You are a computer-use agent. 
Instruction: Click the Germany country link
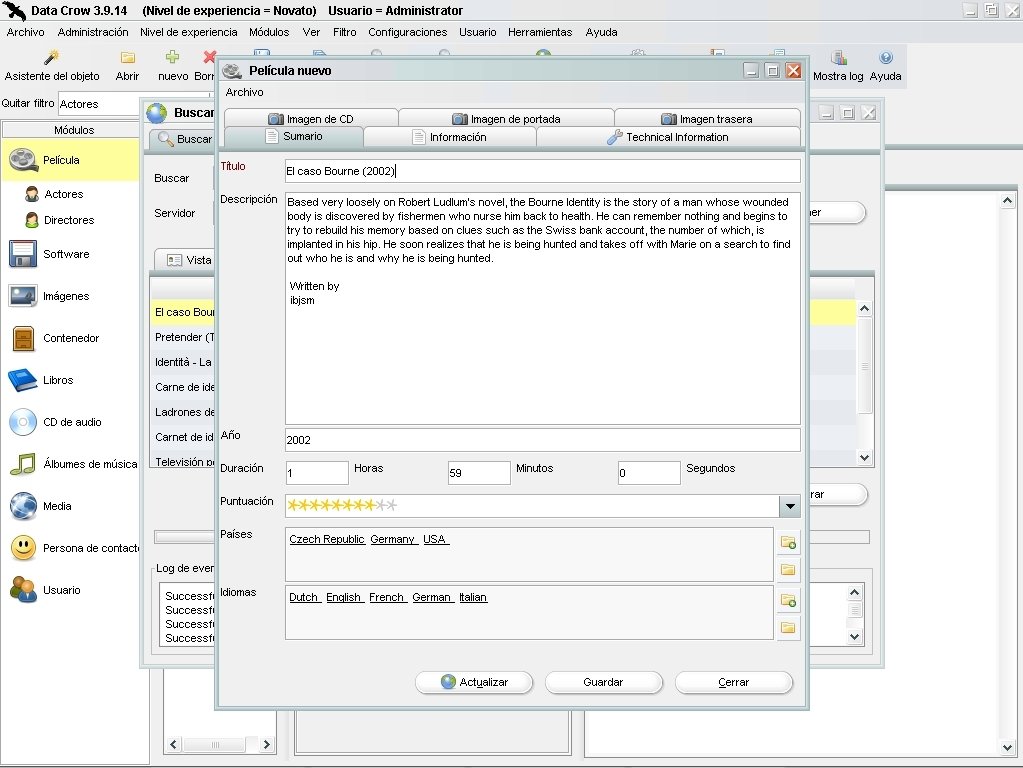393,539
